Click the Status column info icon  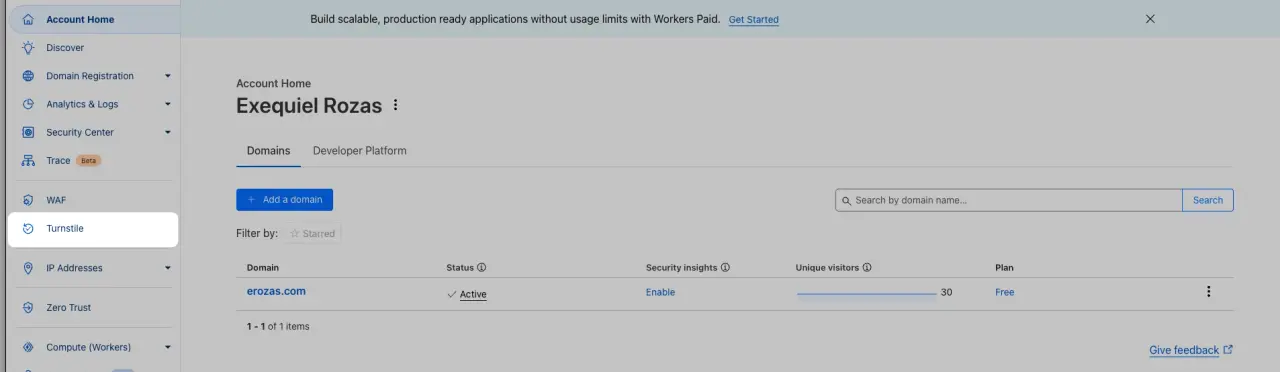[481, 268]
